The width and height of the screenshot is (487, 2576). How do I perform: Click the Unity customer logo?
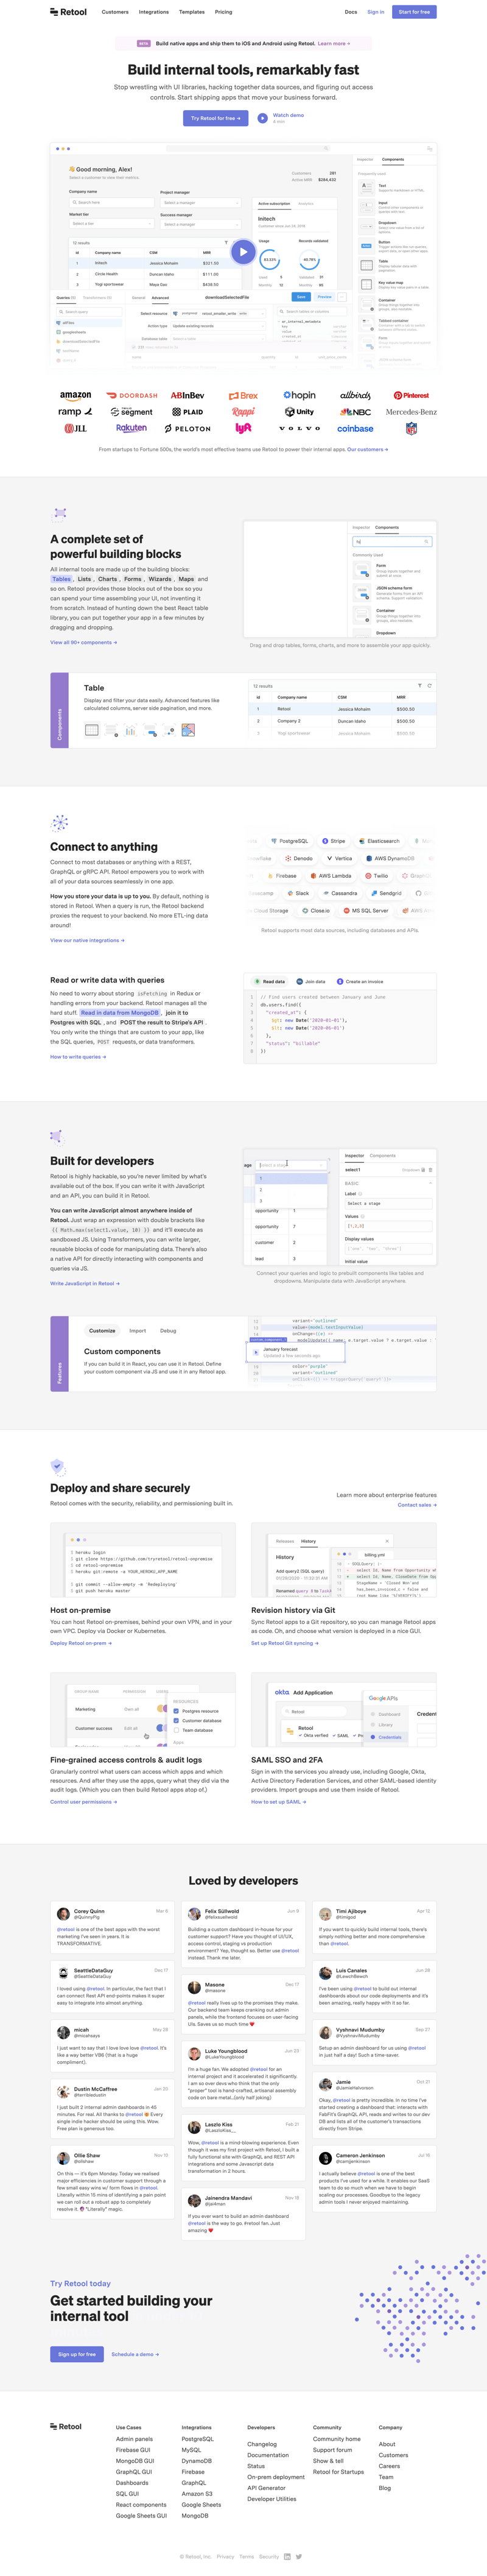coord(299,412)
